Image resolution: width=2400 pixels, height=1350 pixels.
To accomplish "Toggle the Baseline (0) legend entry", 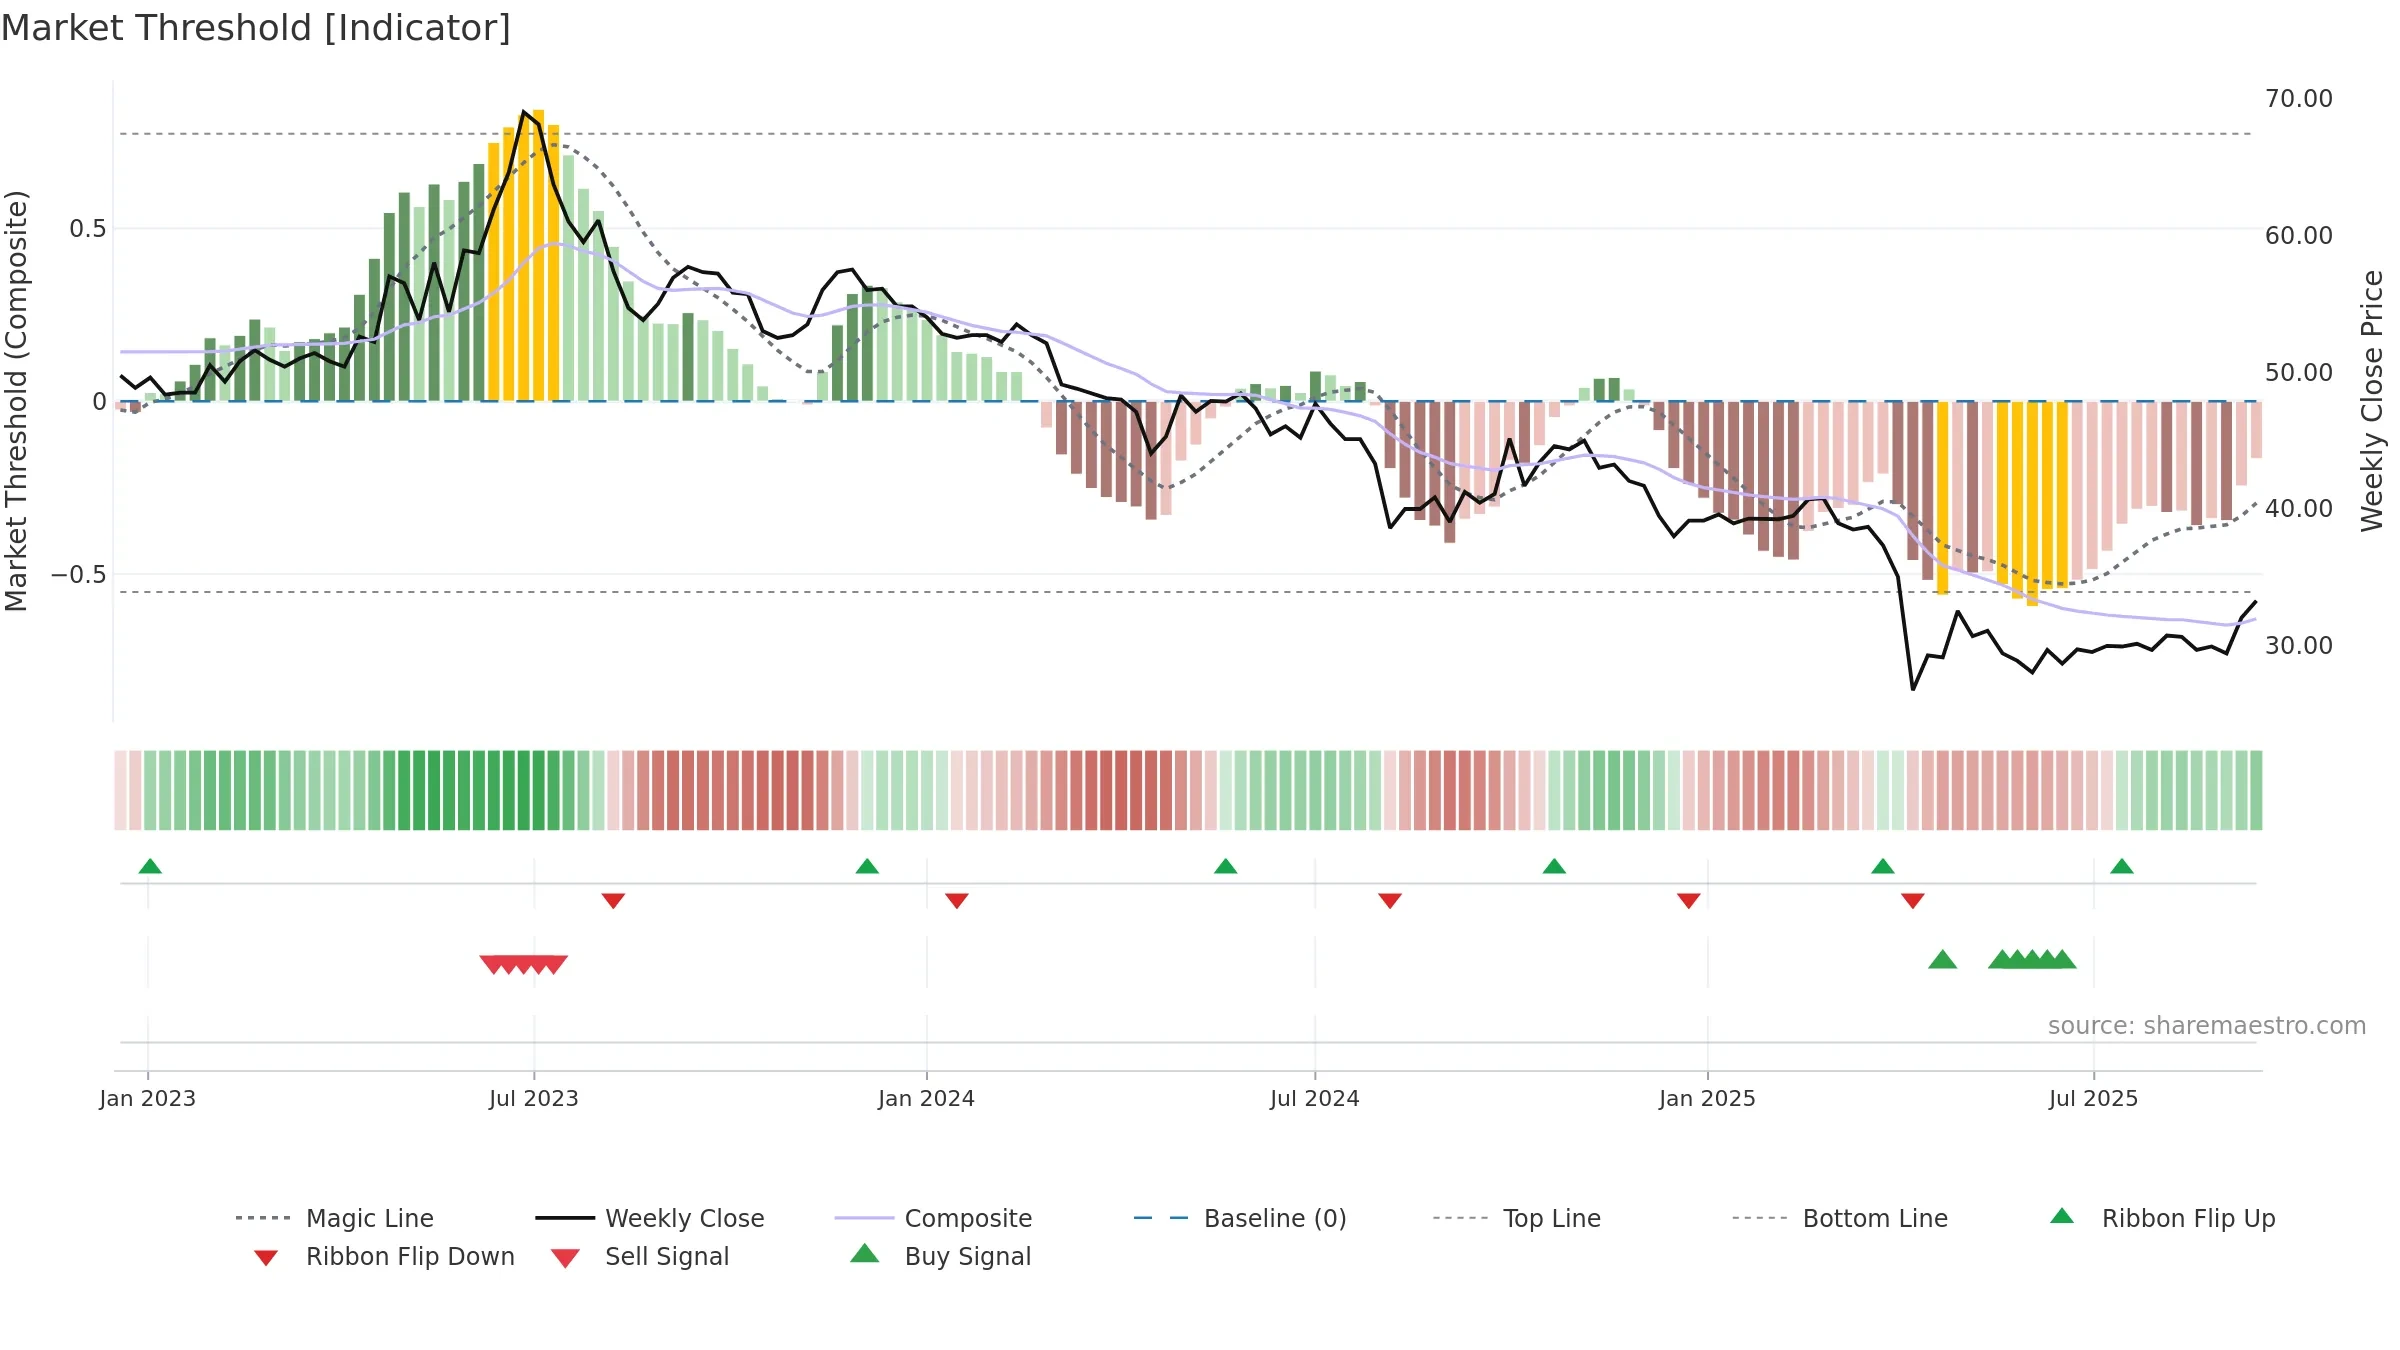I will tap(1240, 1218).
